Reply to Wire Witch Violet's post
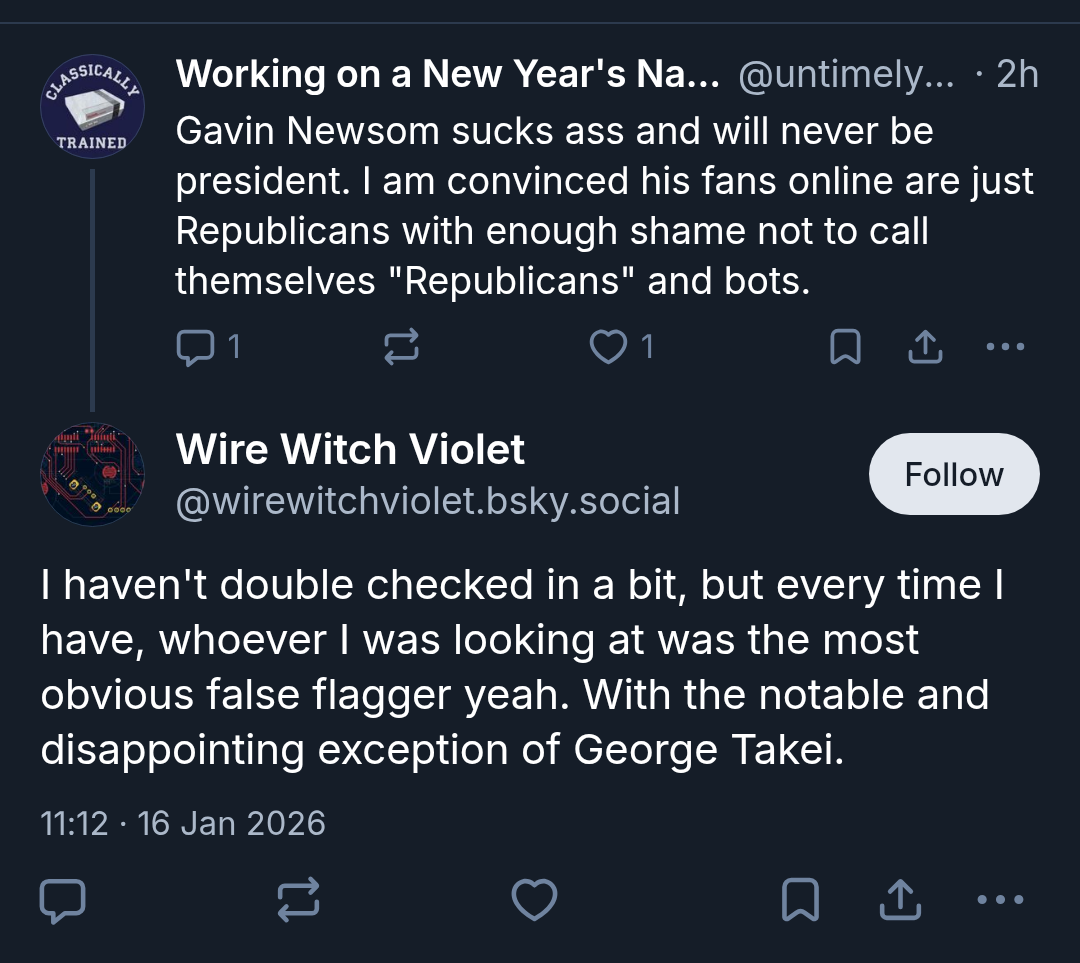 tap(63, 900)
